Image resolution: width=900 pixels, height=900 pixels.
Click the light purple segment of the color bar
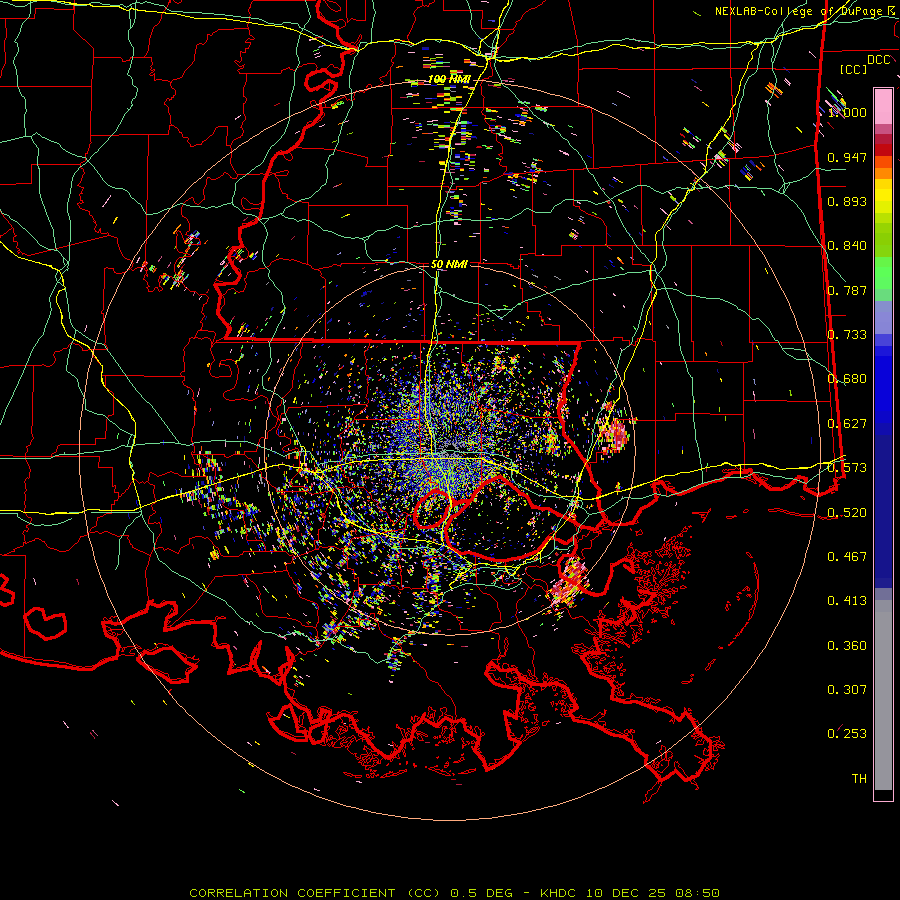tap(883, 317)
